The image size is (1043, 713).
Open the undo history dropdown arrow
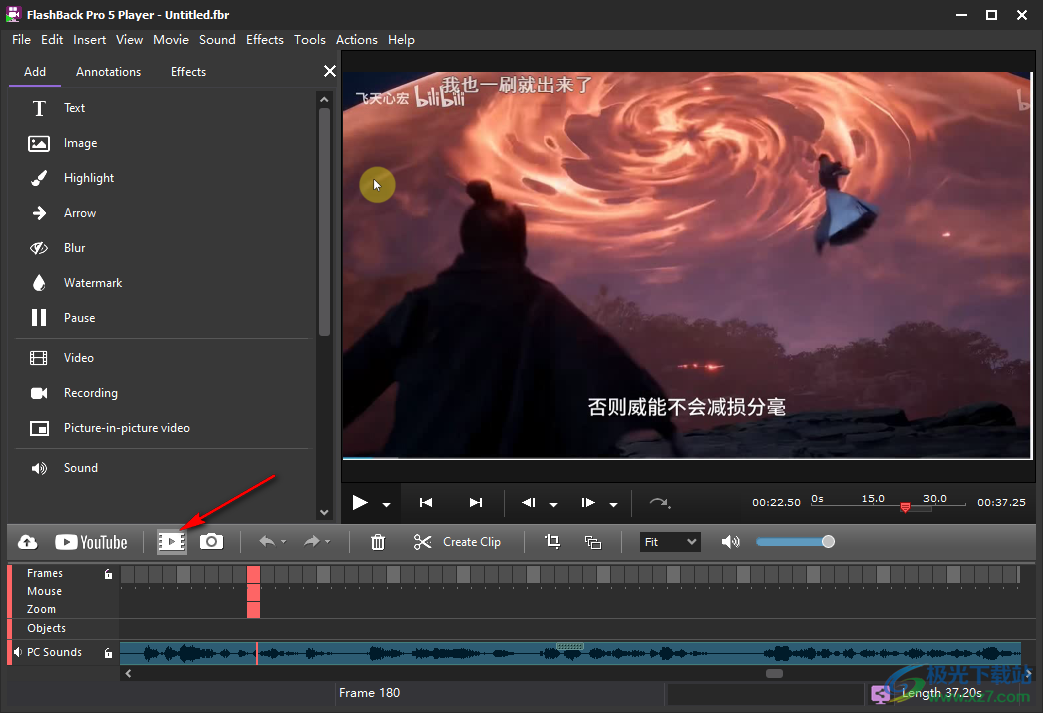point(283,542)
